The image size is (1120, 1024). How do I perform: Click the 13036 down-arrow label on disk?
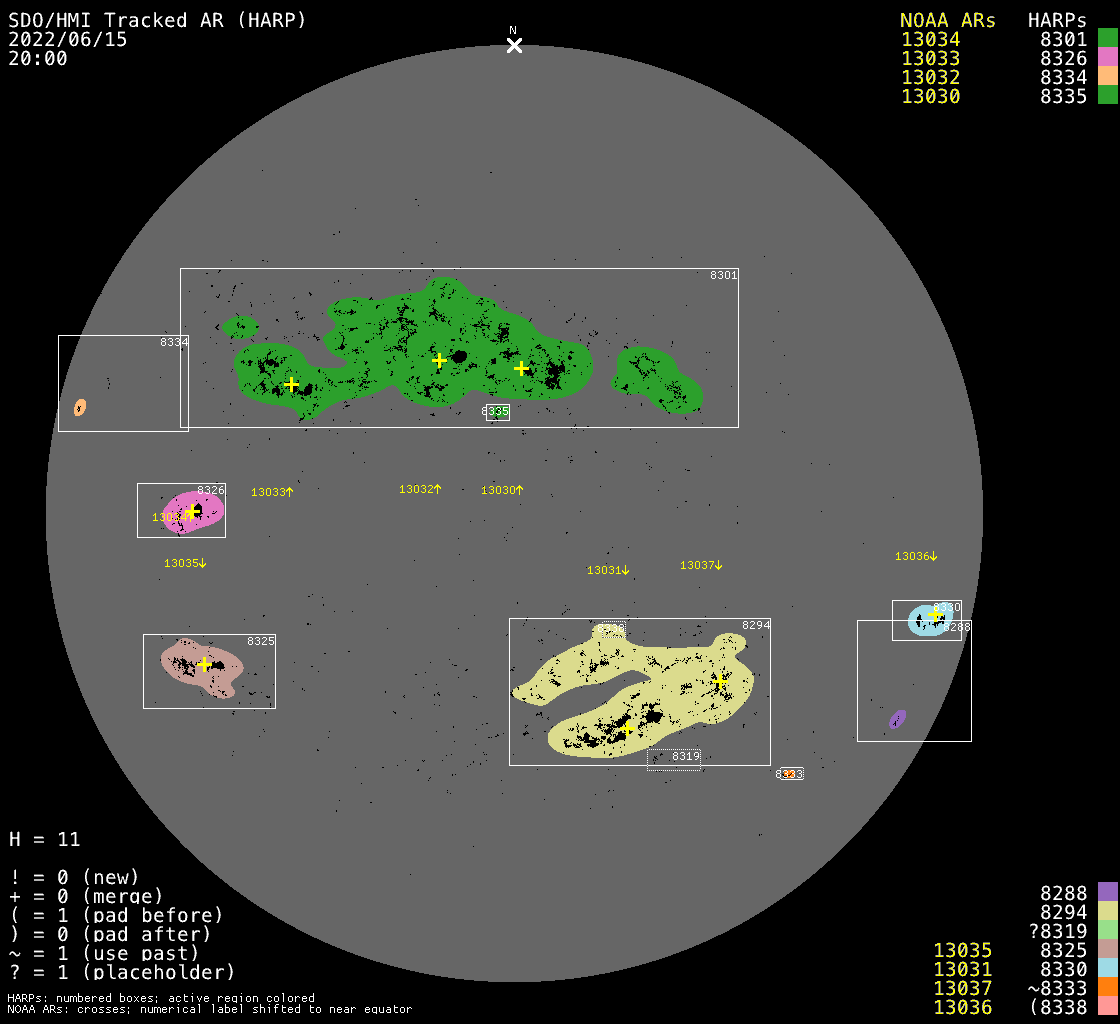coord(916,556)
